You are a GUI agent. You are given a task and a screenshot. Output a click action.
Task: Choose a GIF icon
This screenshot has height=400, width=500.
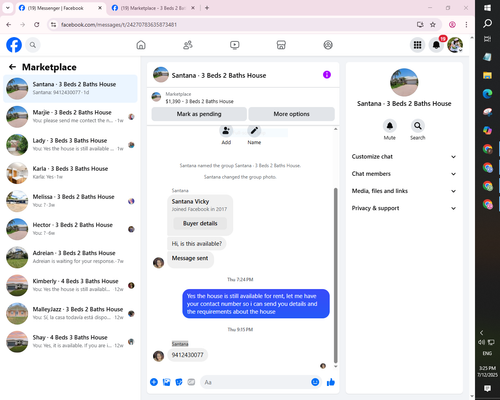[x=191, y=382]
